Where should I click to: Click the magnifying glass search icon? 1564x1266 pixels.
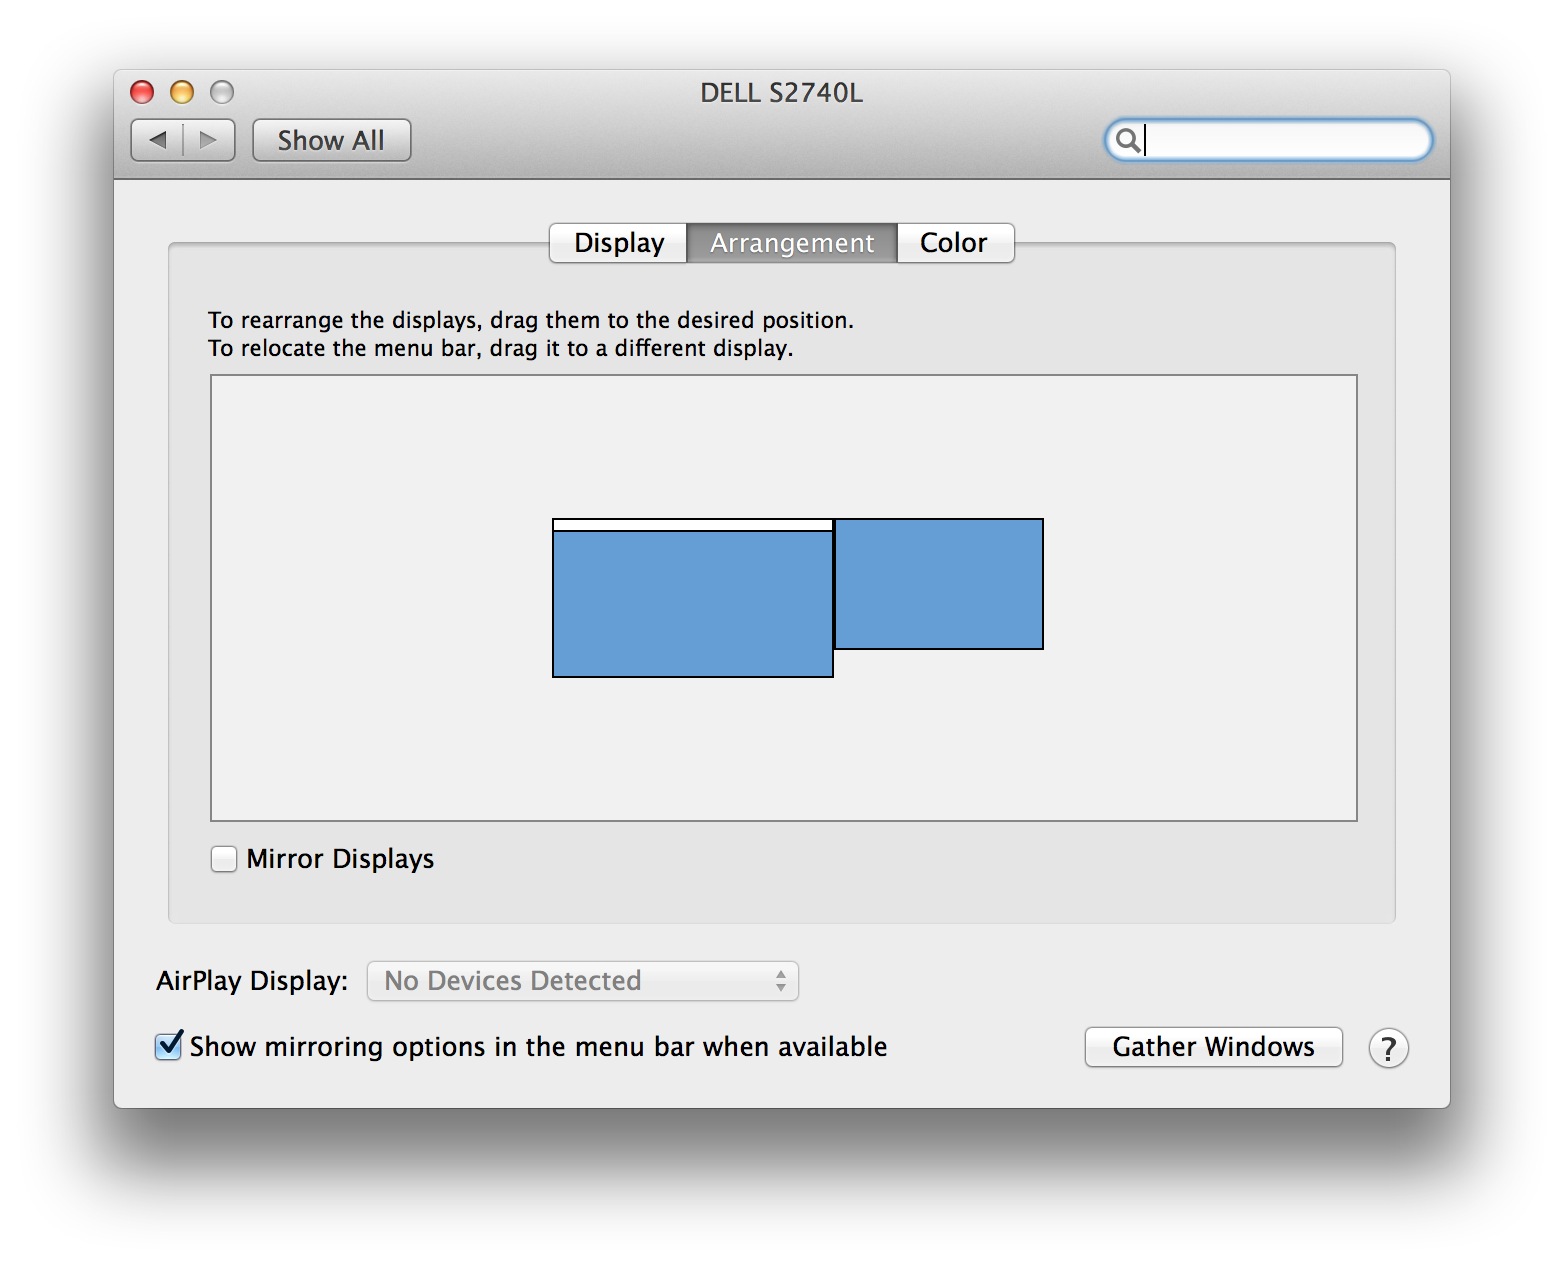click(1127, 140)
